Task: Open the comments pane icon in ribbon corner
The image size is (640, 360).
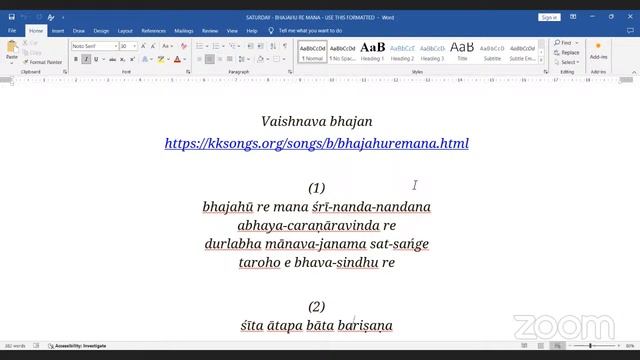Action: pyautogui.click(x=630, y=31)
